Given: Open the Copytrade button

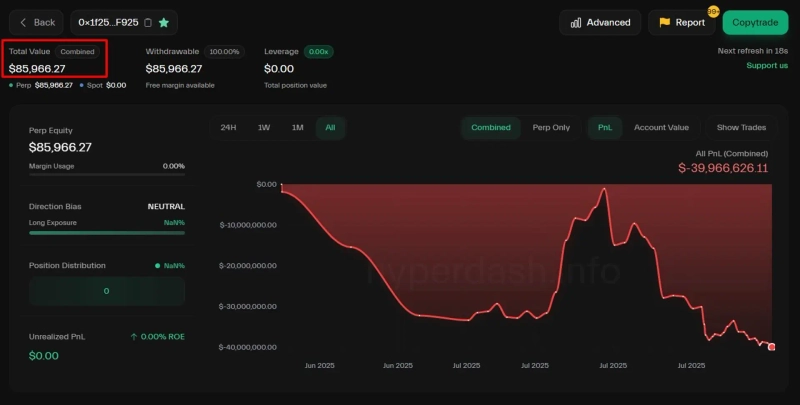Looking at the screenshot, I should point(755,22).
